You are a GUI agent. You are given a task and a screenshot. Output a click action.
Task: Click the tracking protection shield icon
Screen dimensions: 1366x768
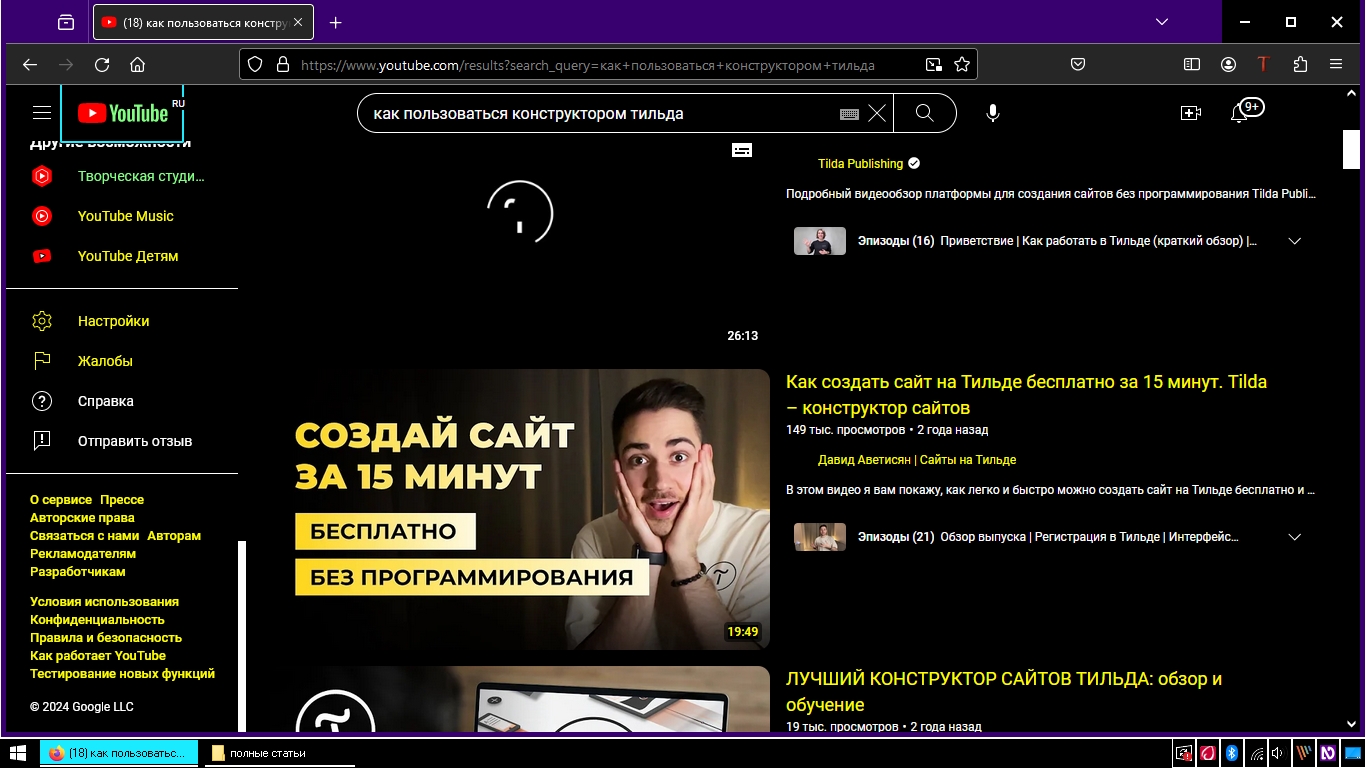255,64
